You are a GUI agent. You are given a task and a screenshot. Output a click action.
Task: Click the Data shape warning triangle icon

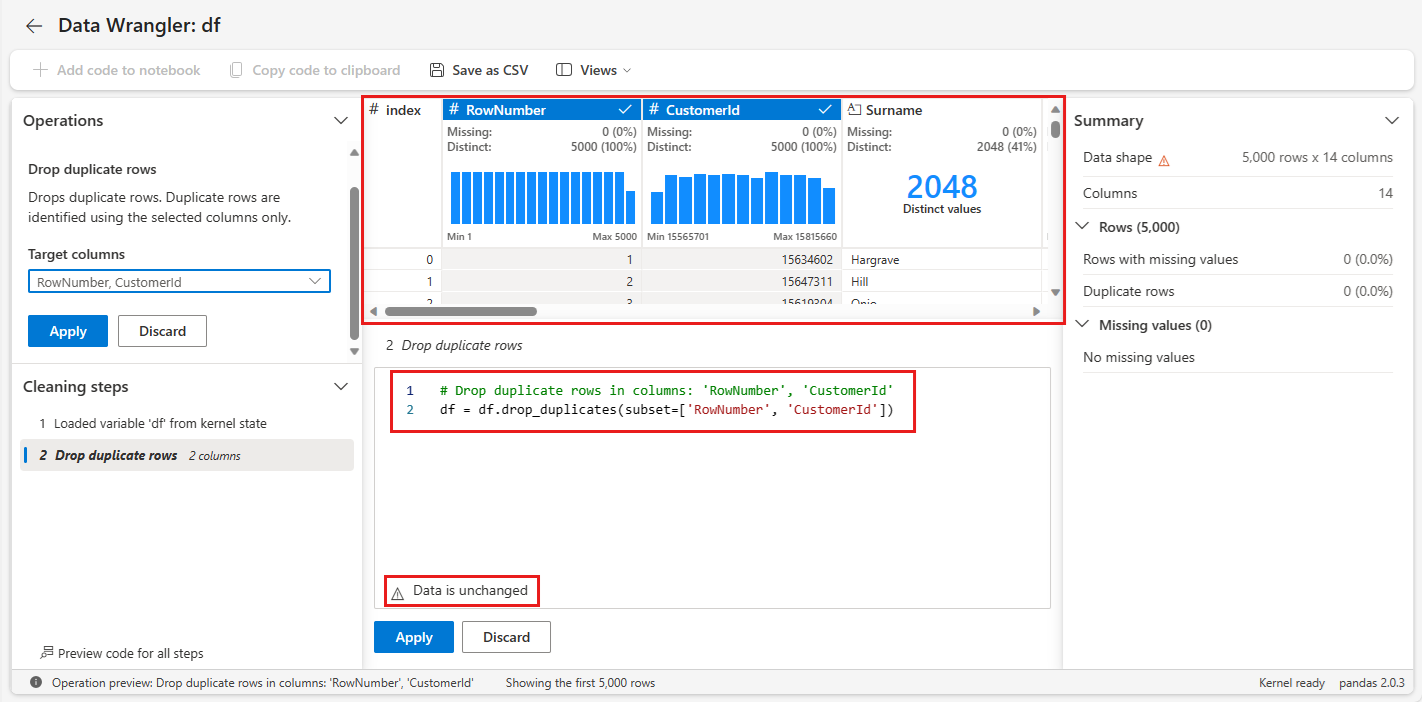1164,159
